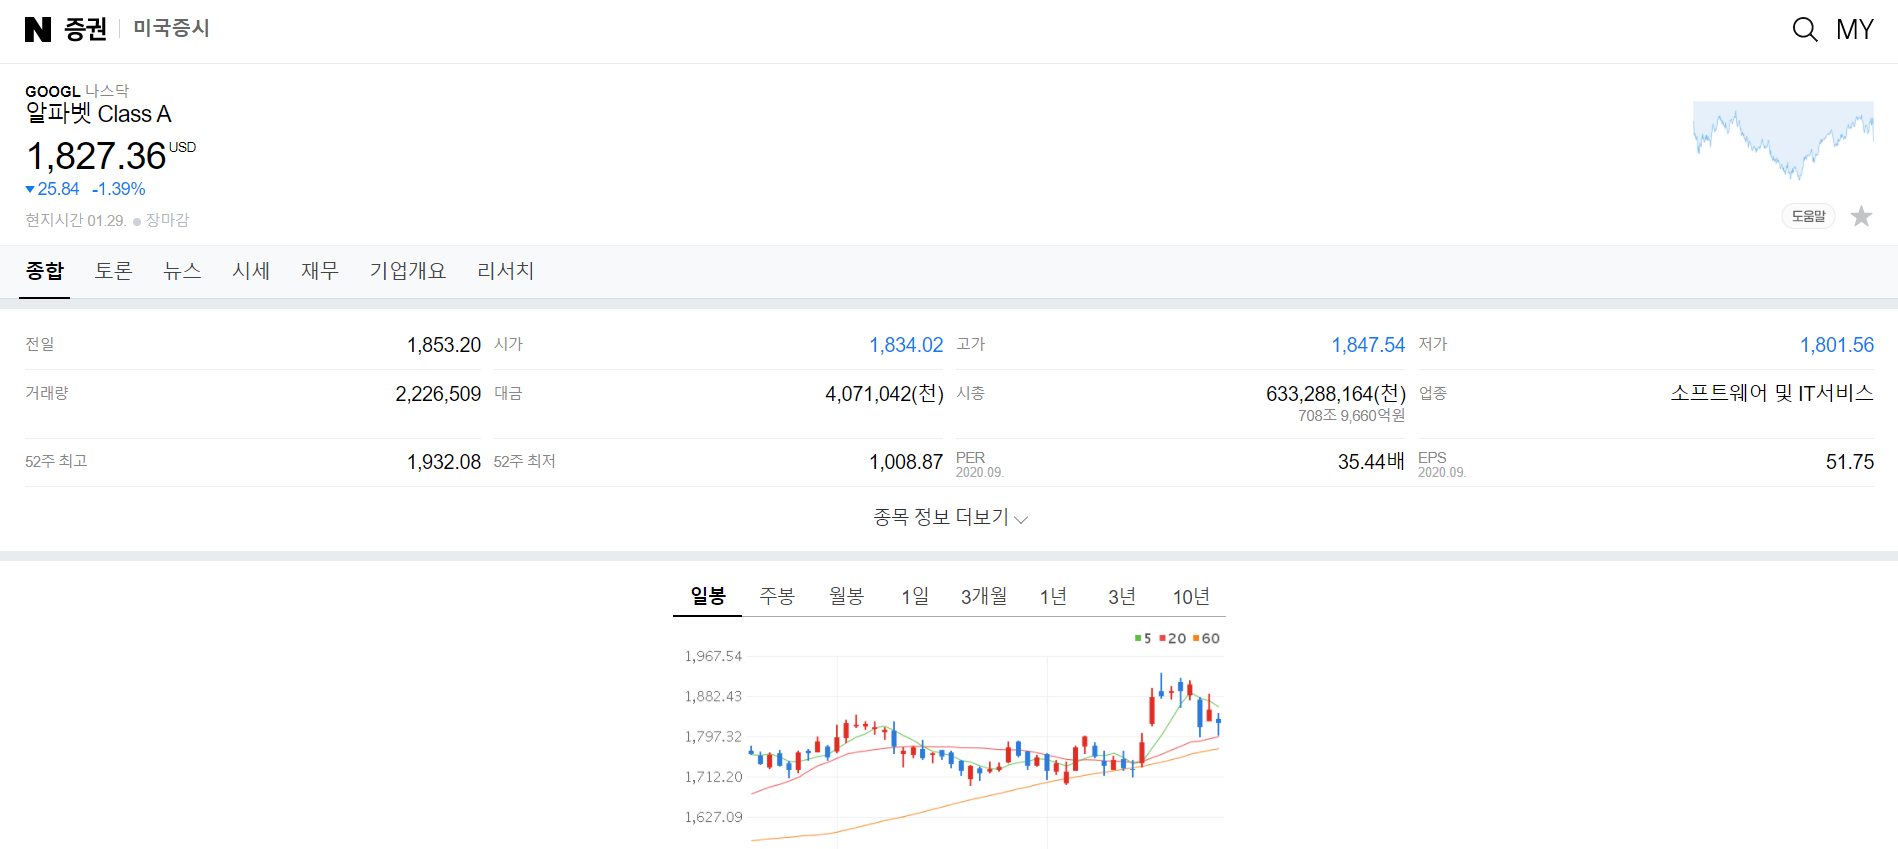The image size is (1898, 849).
Task: Open the 미국증시 section link
Action: pos(171,28)
